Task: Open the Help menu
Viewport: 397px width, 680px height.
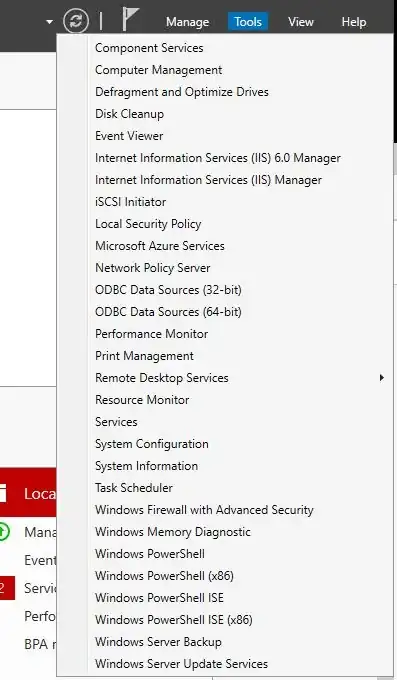Action: click(x=354, y=22)
